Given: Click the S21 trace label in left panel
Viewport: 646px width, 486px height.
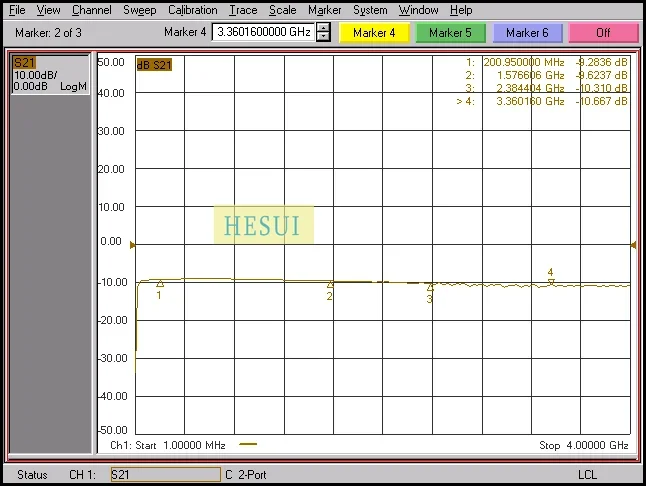Looking at the screenshot, I should pyautogui.click(x=24, y=63).
